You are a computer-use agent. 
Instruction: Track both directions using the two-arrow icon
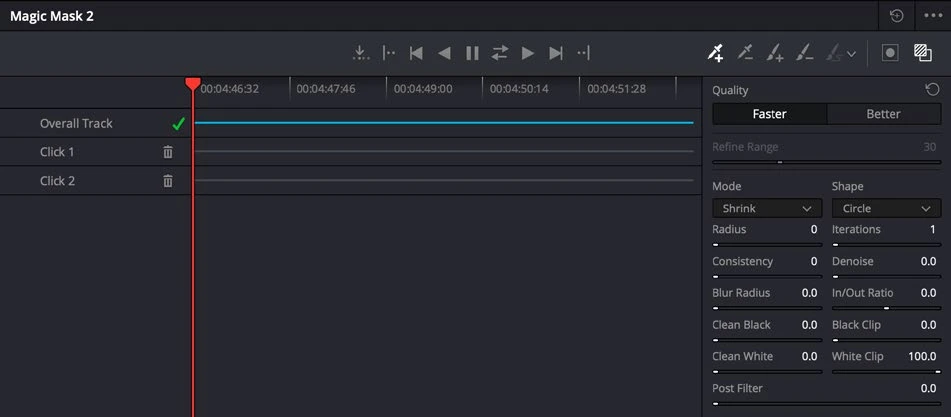(500, 53)
